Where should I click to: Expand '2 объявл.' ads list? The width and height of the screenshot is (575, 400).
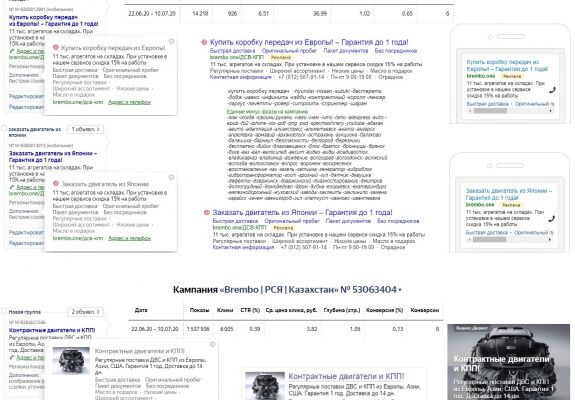85,312
